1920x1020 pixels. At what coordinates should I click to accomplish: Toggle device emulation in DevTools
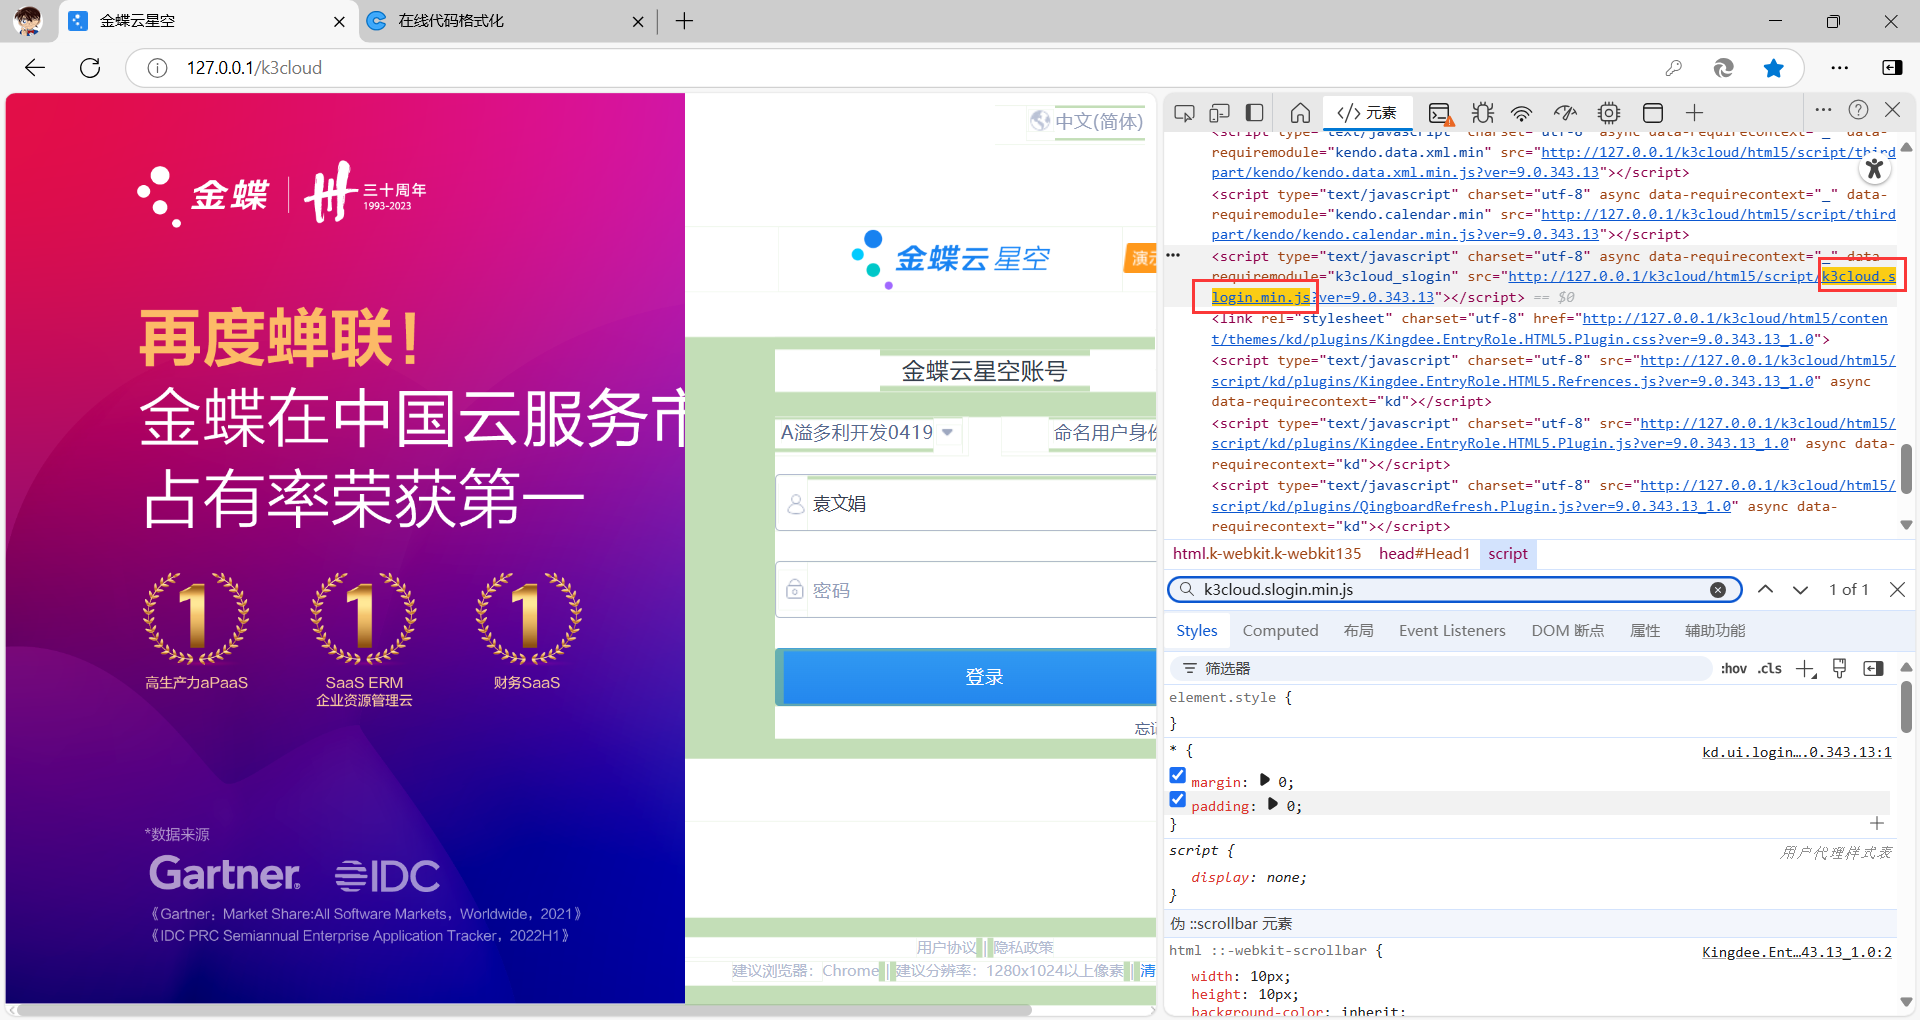[x=1219, y=113]
